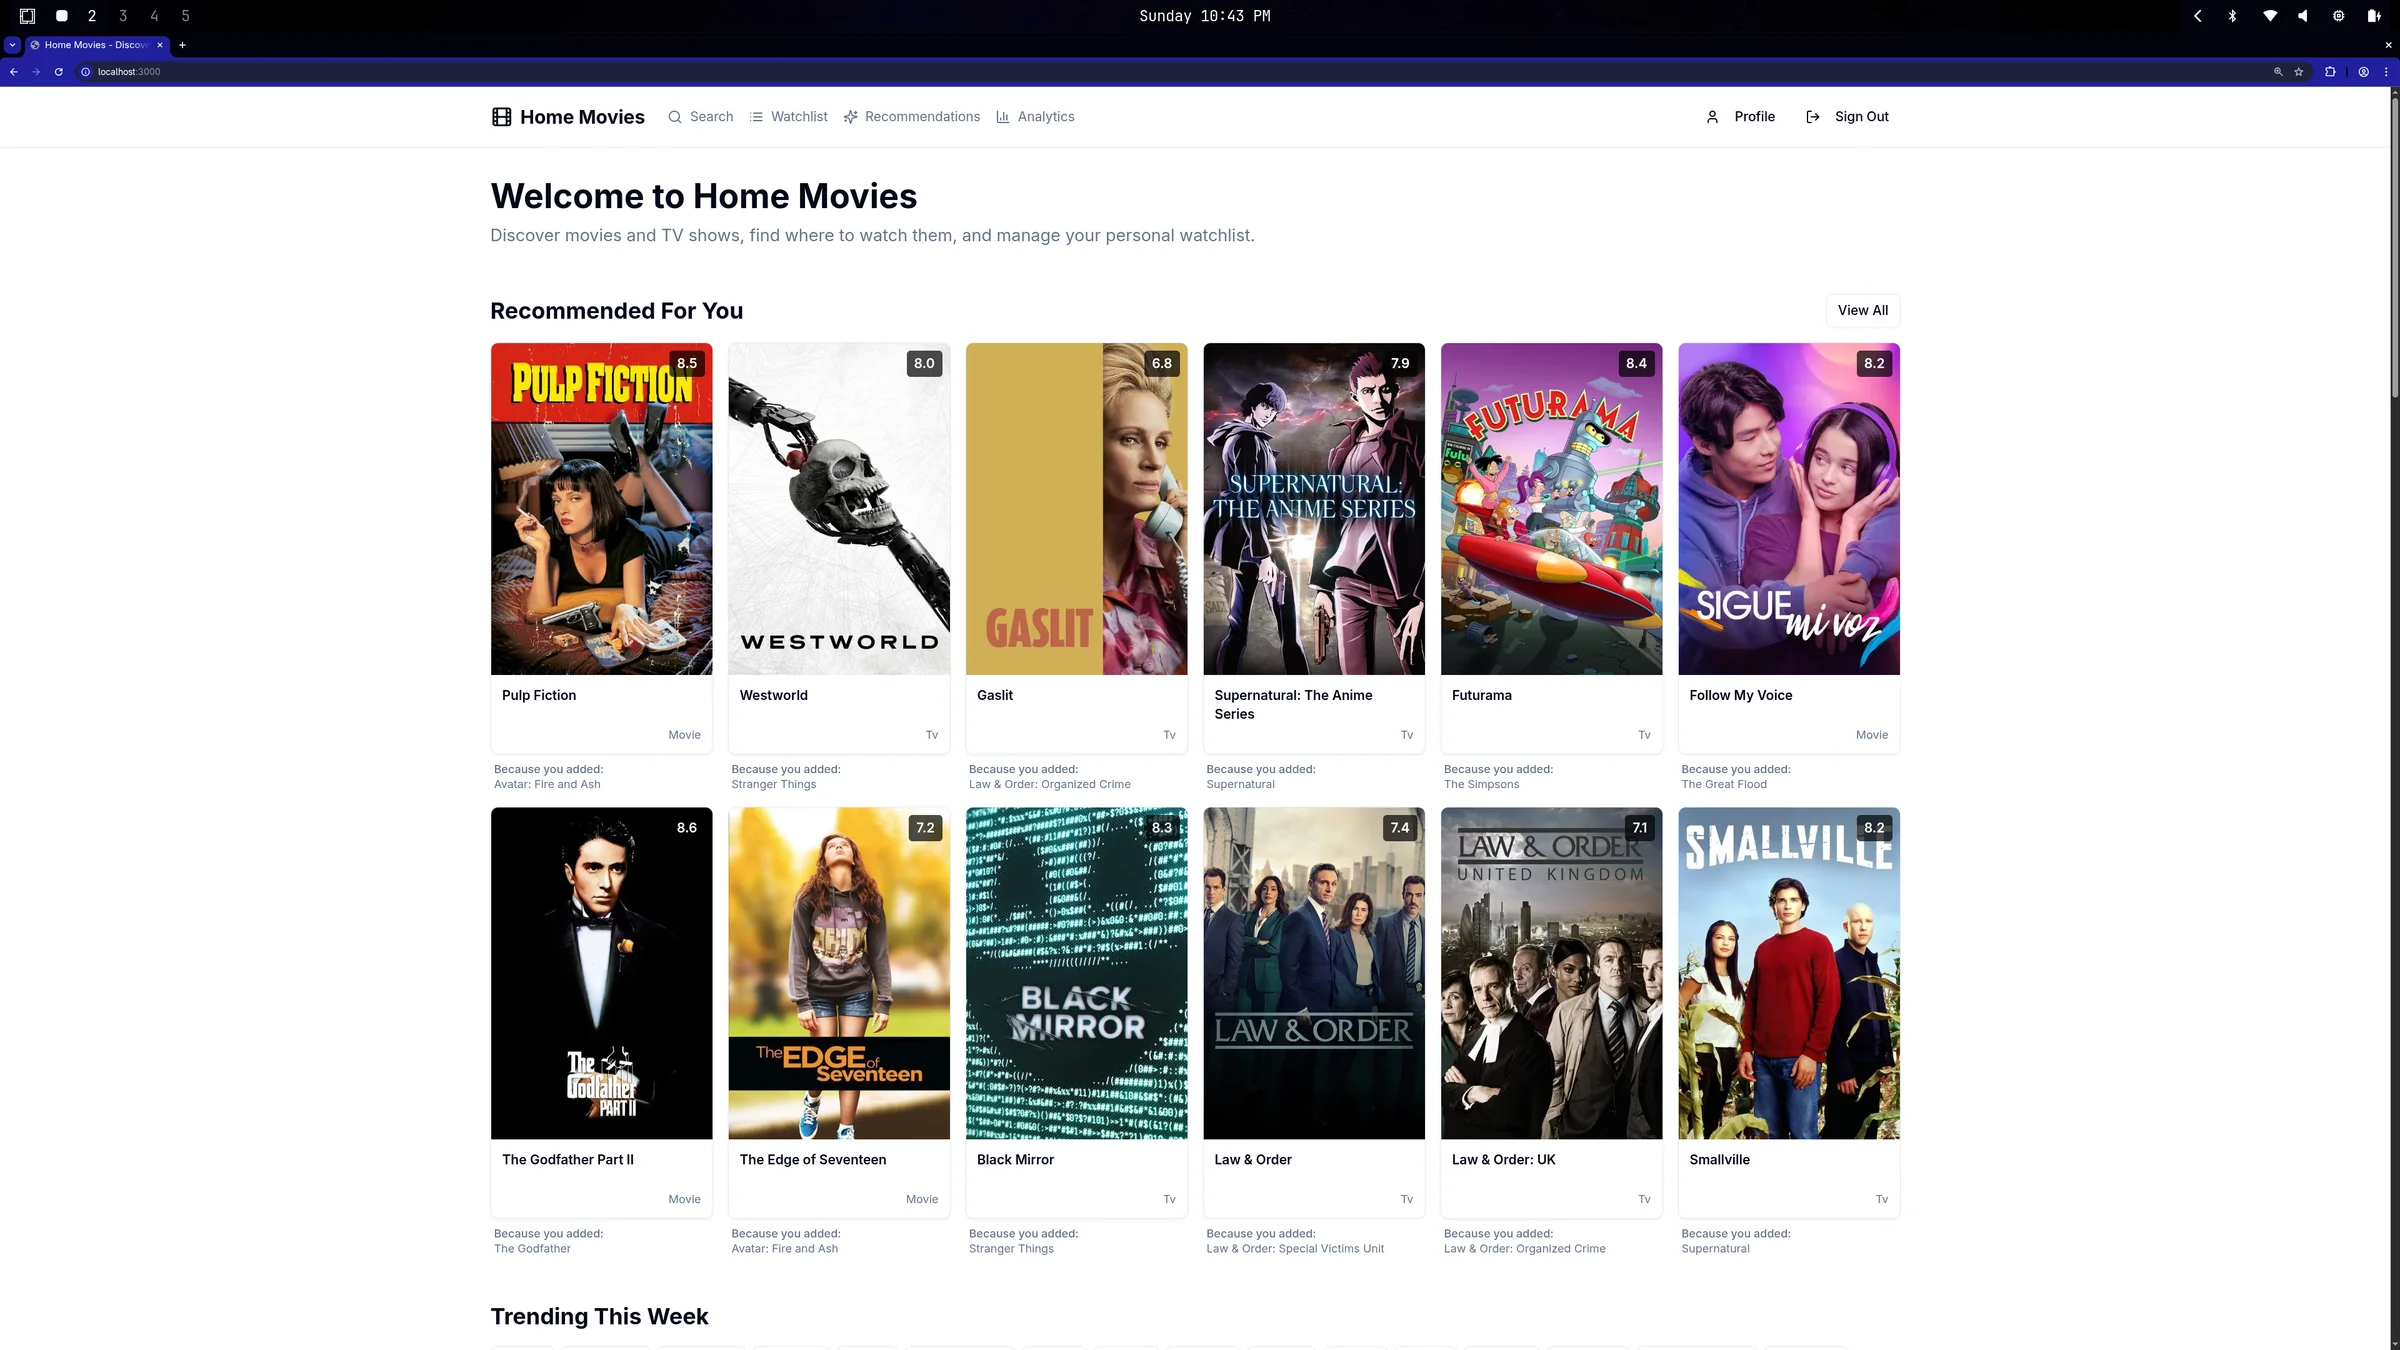Open the browser profile avatar icon
The width and height of the screenshot is (2400, 1350).
click(2364, 72)
